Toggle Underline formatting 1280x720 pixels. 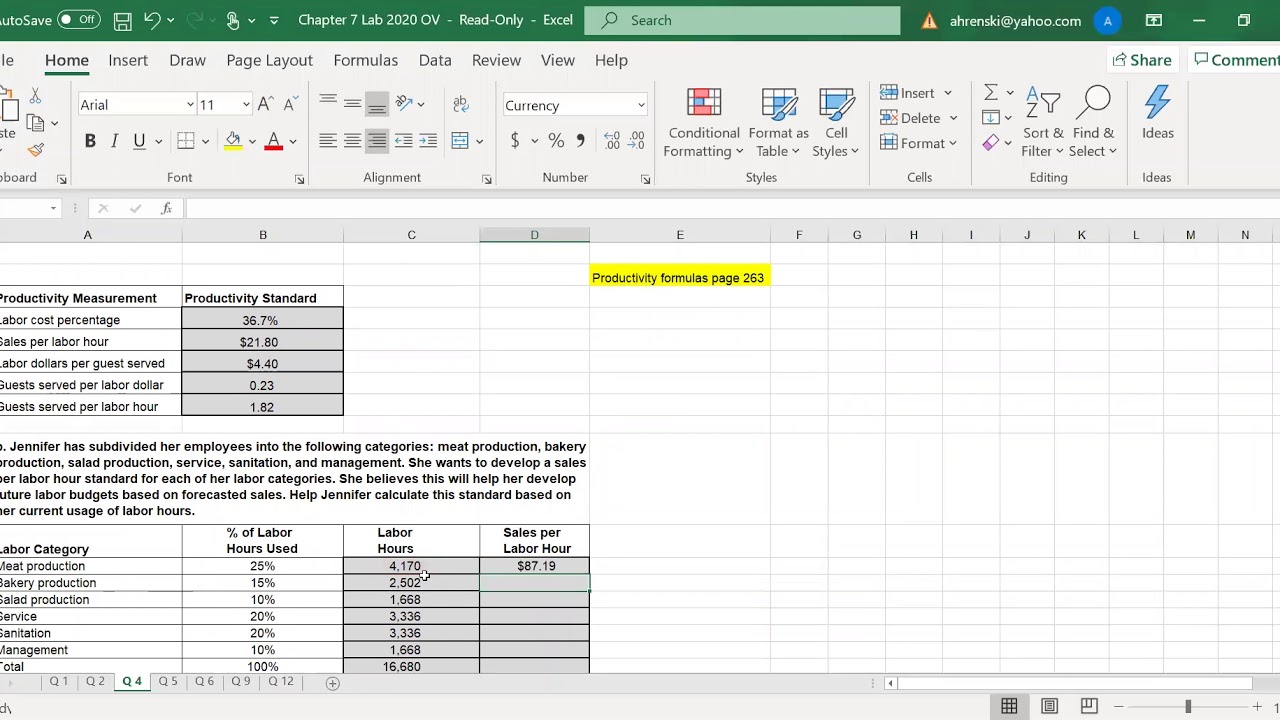[139, 141]
